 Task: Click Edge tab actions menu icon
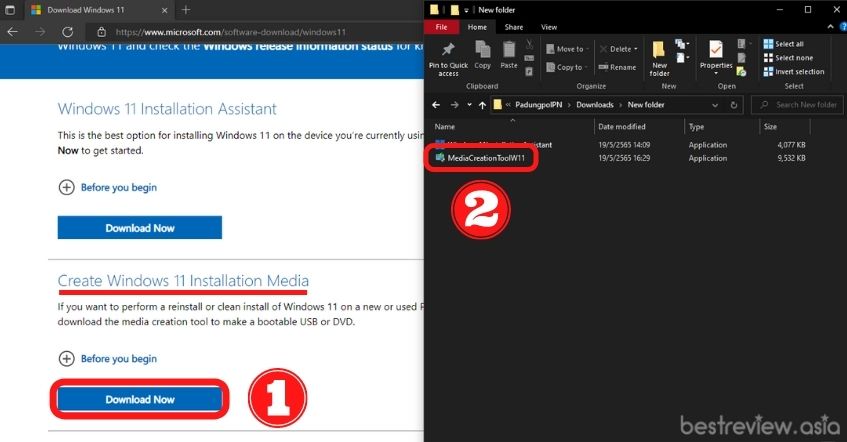(x=10, y=10)
